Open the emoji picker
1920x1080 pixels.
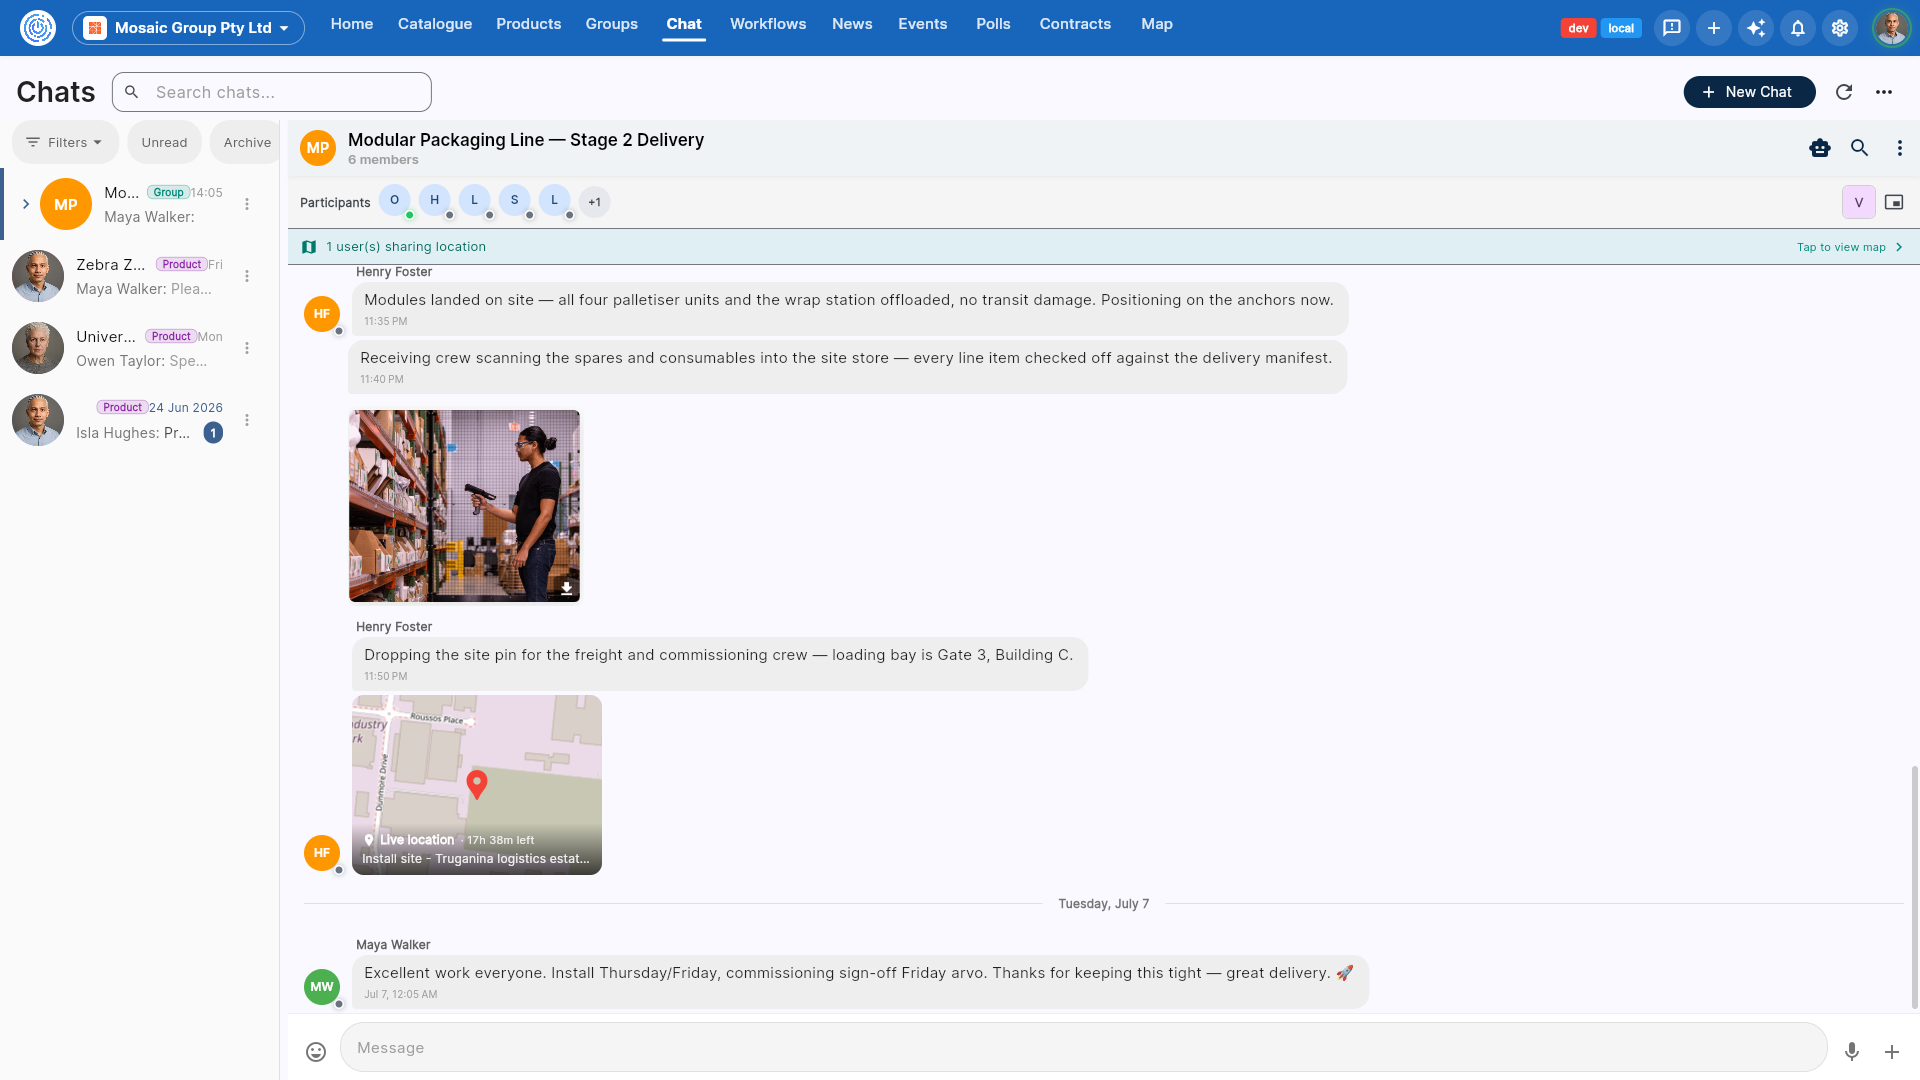(x=316, y=1051)
